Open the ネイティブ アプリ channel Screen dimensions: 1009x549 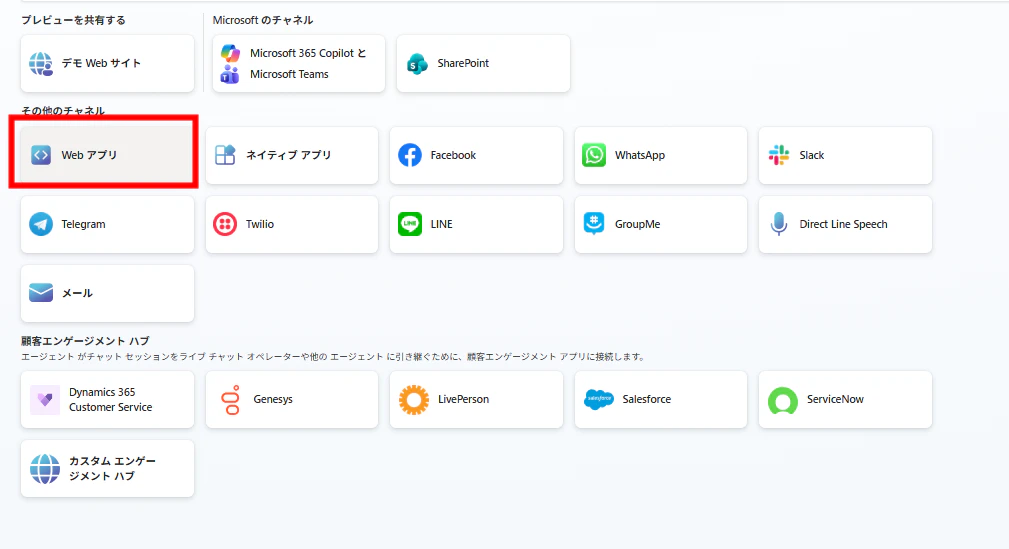pos(292,155)
